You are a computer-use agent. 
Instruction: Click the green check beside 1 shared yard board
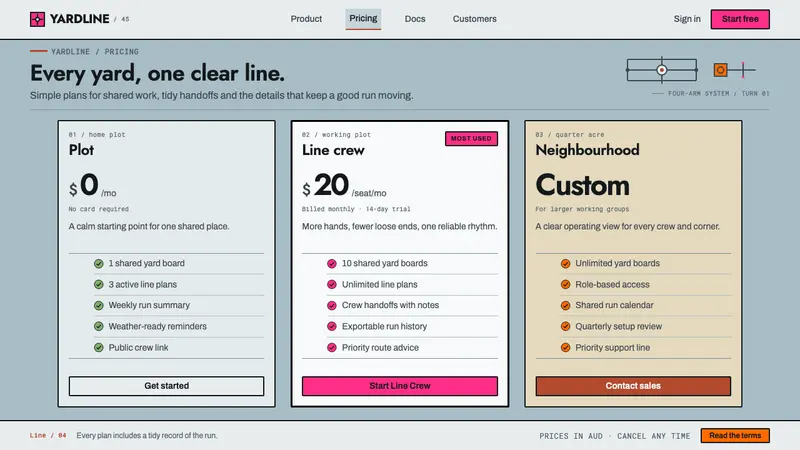point(98,264)
